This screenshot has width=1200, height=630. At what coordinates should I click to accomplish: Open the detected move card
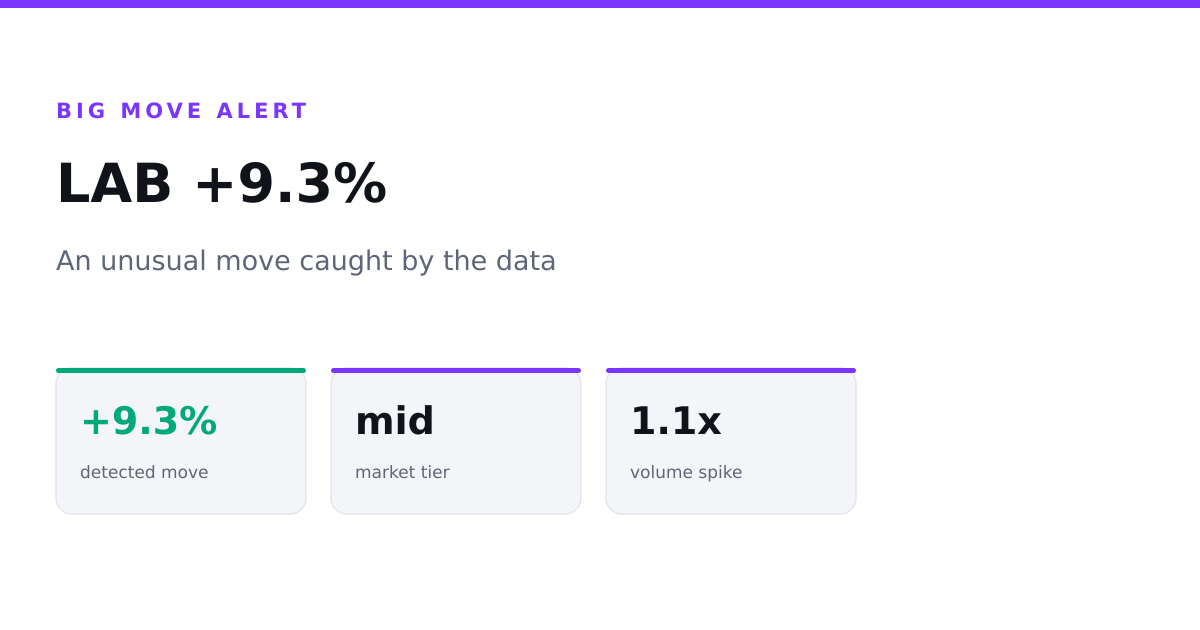[x=181, y=441]
